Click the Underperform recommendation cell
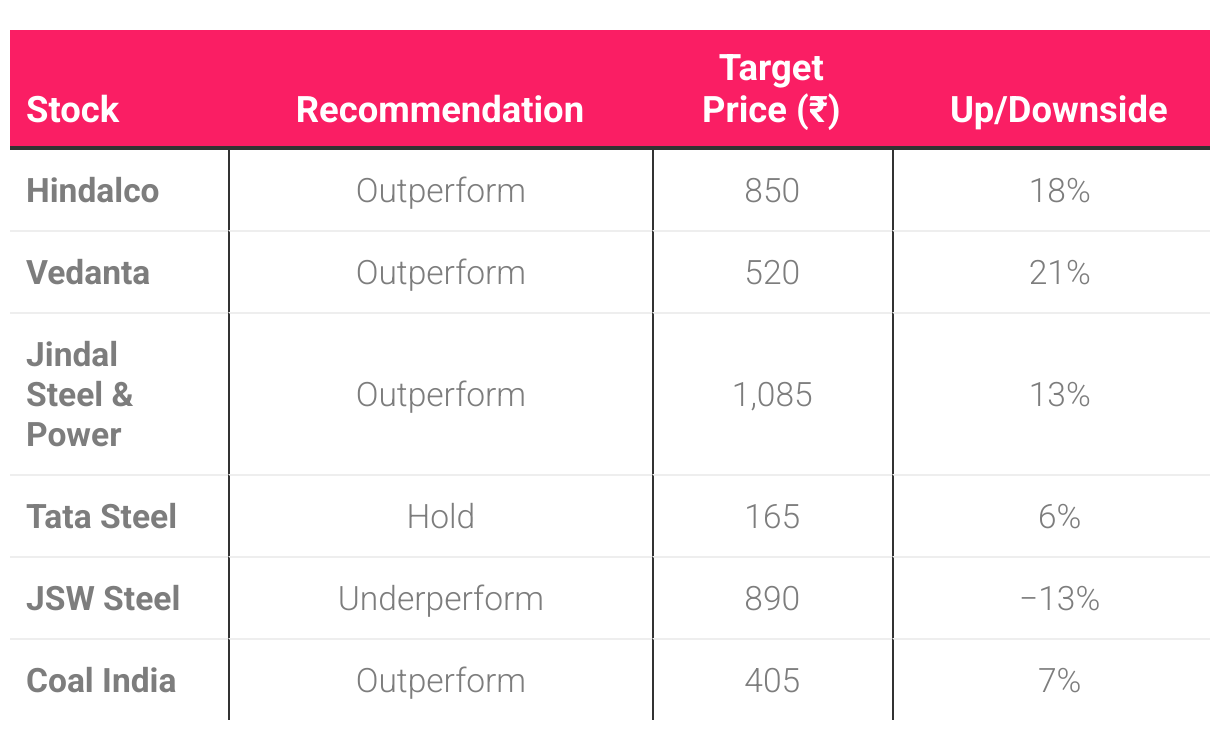The width and height of the screenshot is (1220, 730). [x=440, y=599]
